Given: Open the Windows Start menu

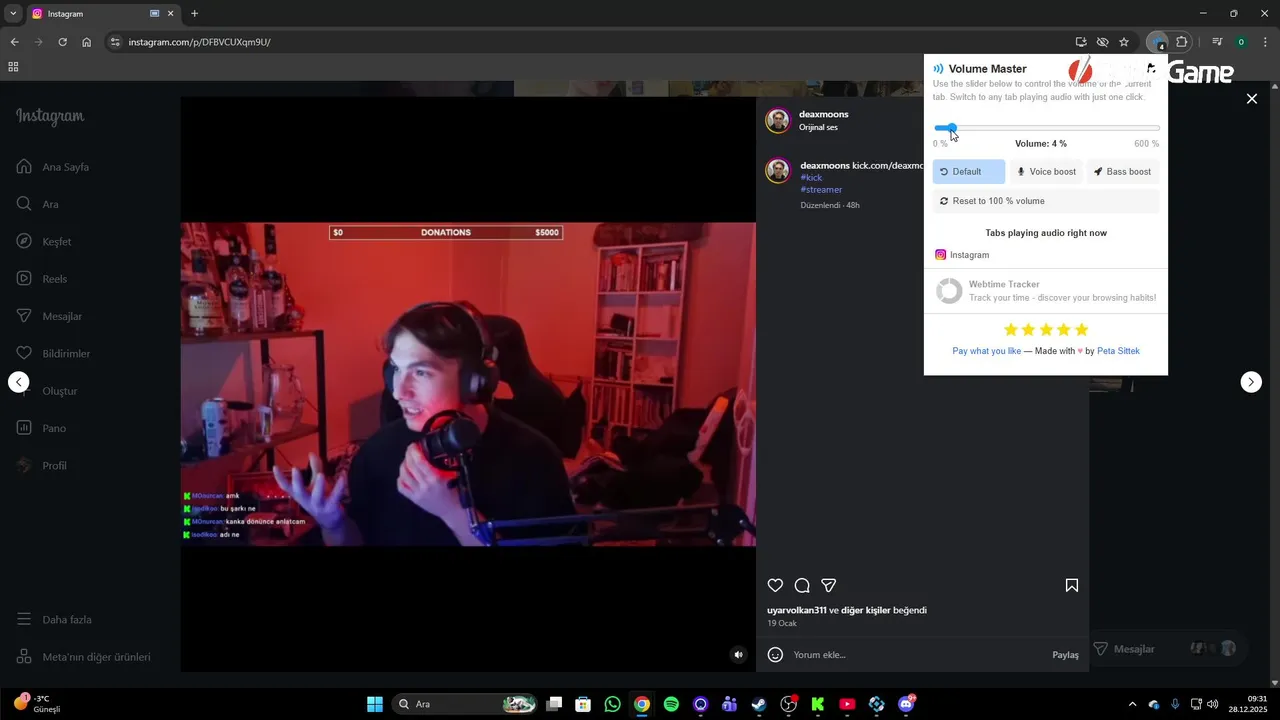Looking at the screenshot, I should point(375,704).
